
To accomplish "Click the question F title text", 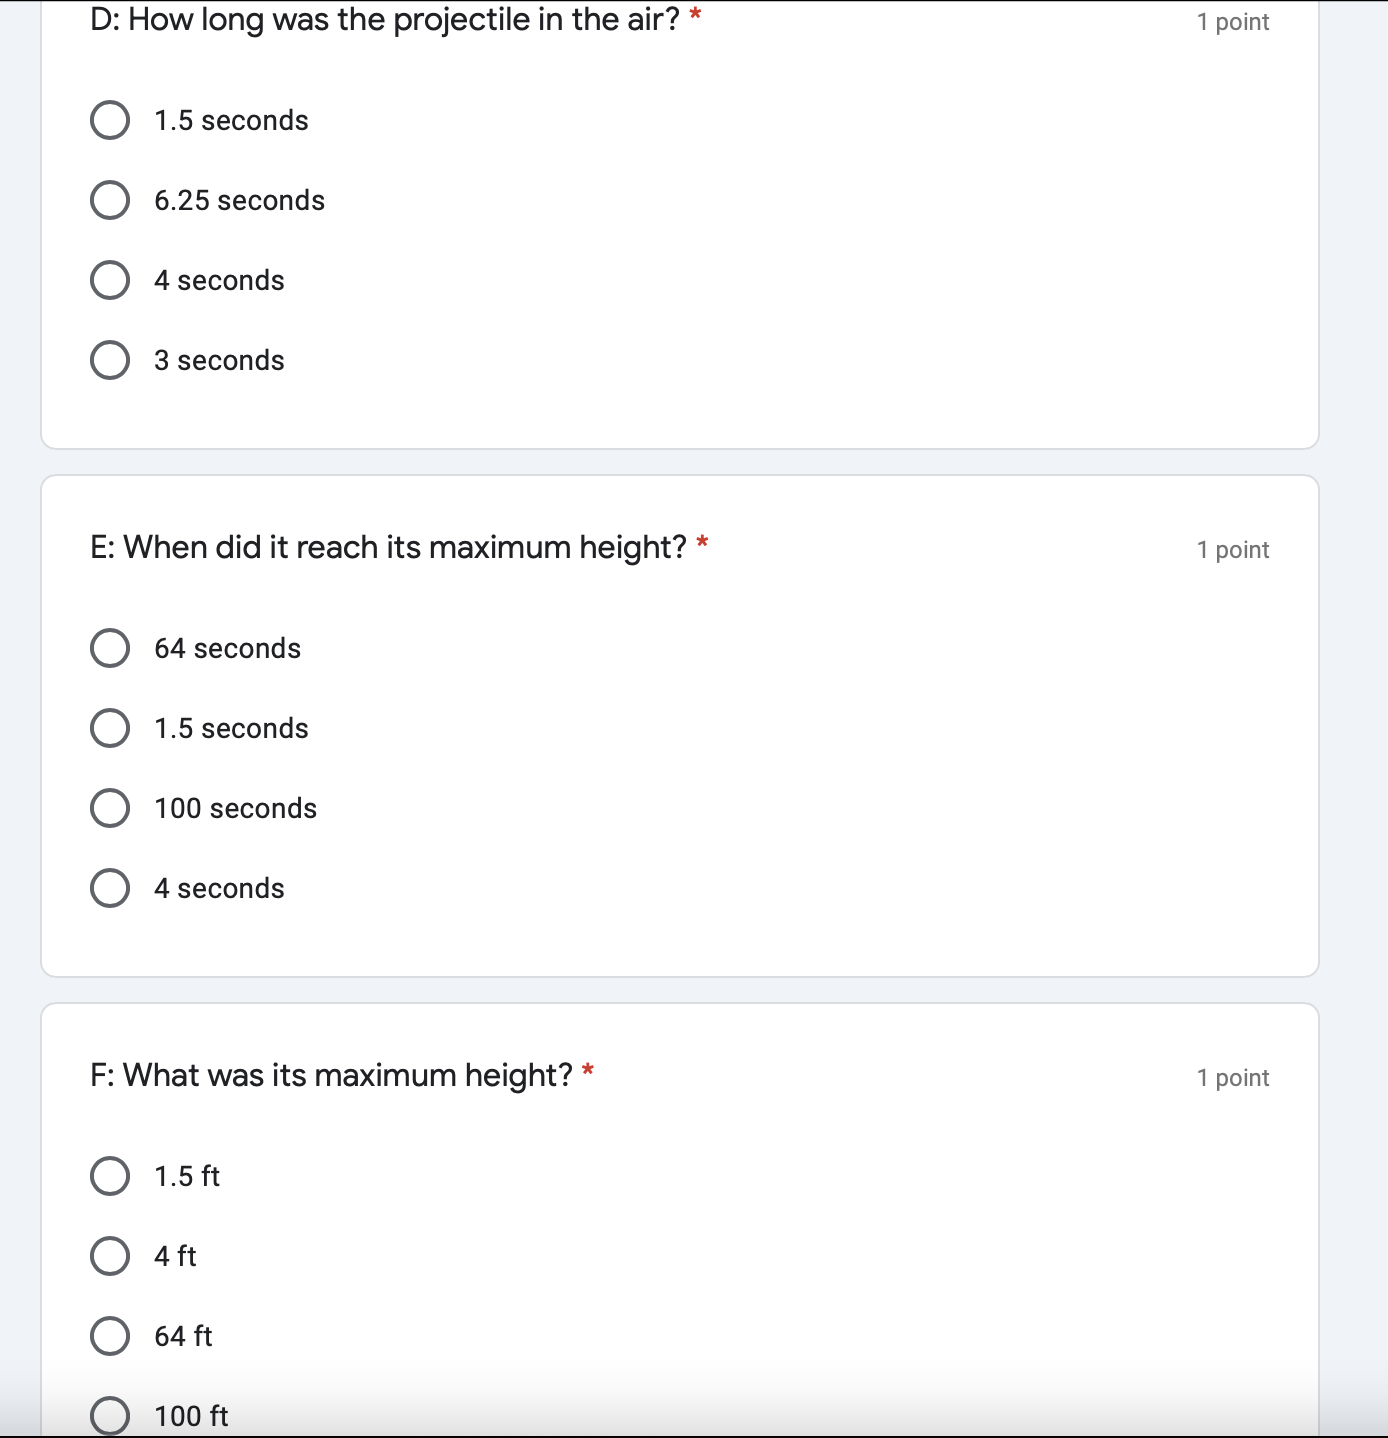I will [x=331, y=1076].
